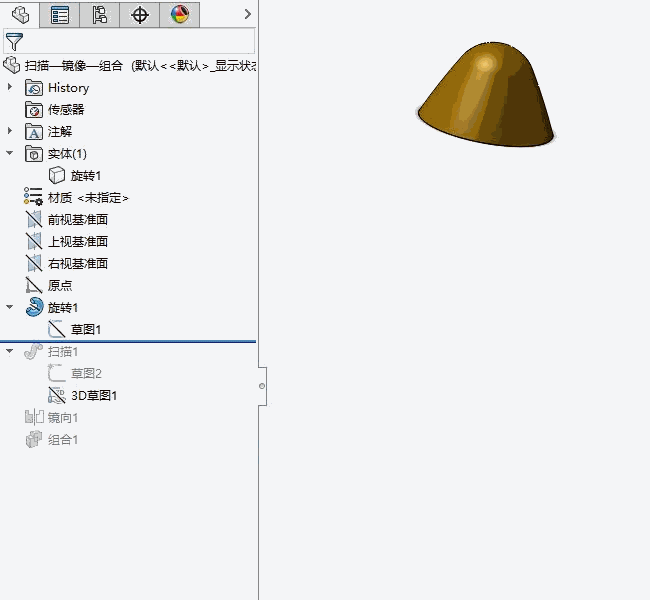
Task: Select the 旋转1 revolve feature label
Action: click(63, 308)
